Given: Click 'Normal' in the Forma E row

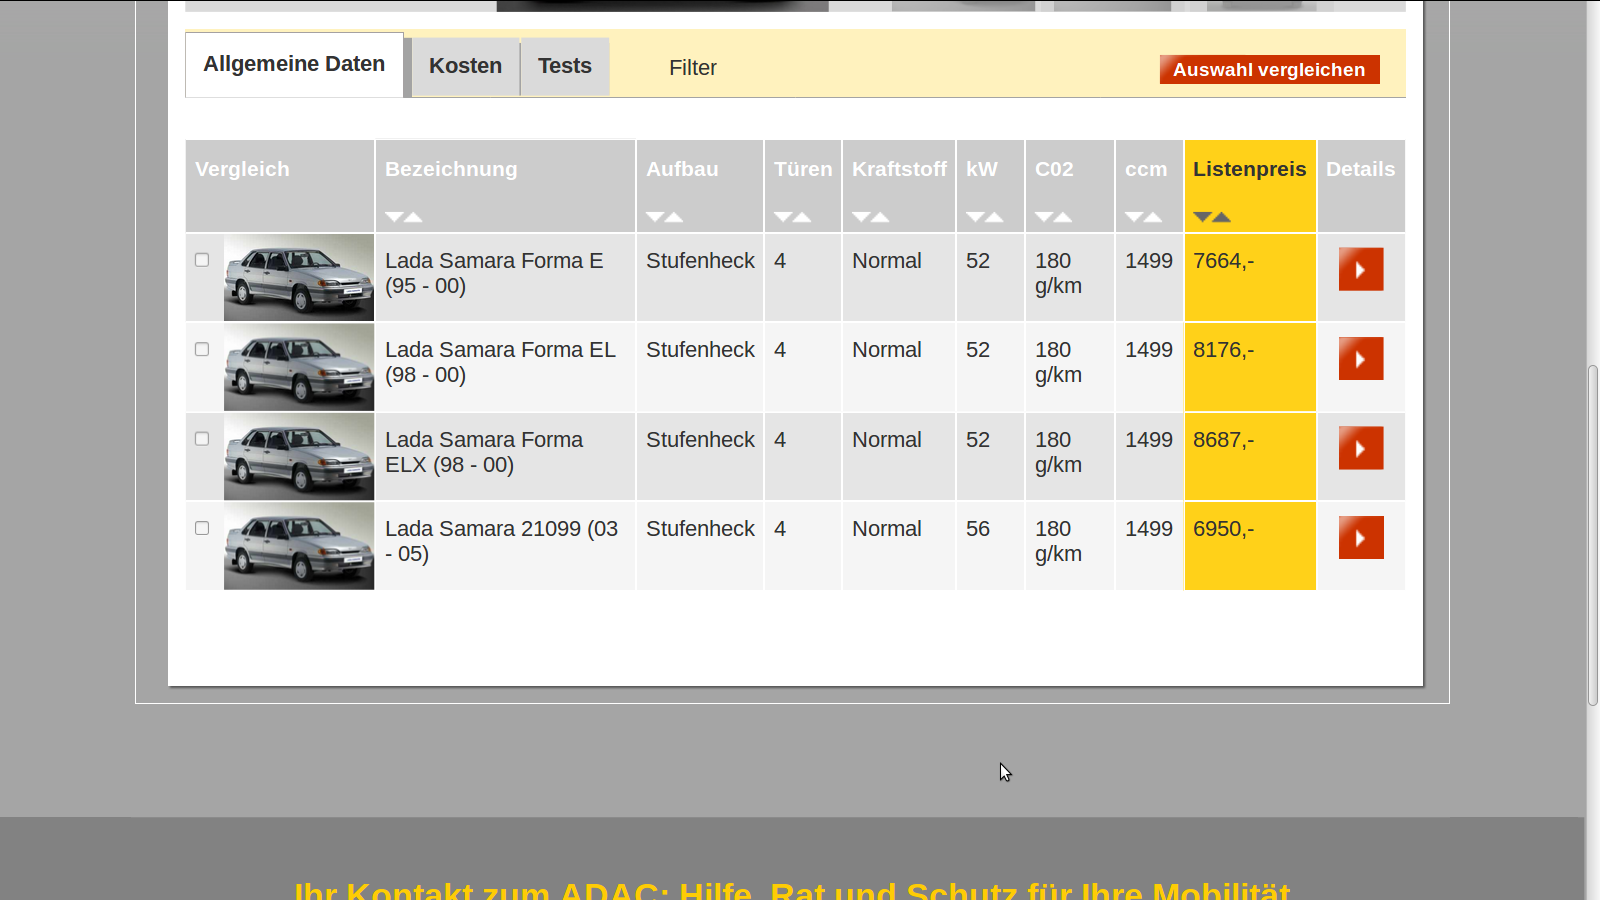Looking at the screenshot, I should (887, 261).
